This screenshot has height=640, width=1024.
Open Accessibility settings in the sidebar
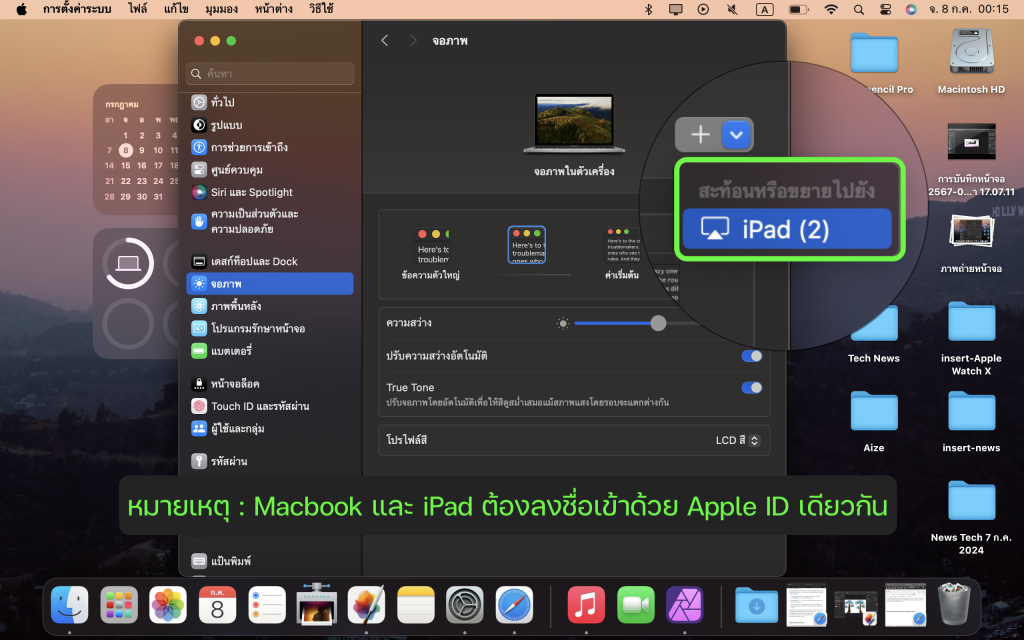[248, 147]
